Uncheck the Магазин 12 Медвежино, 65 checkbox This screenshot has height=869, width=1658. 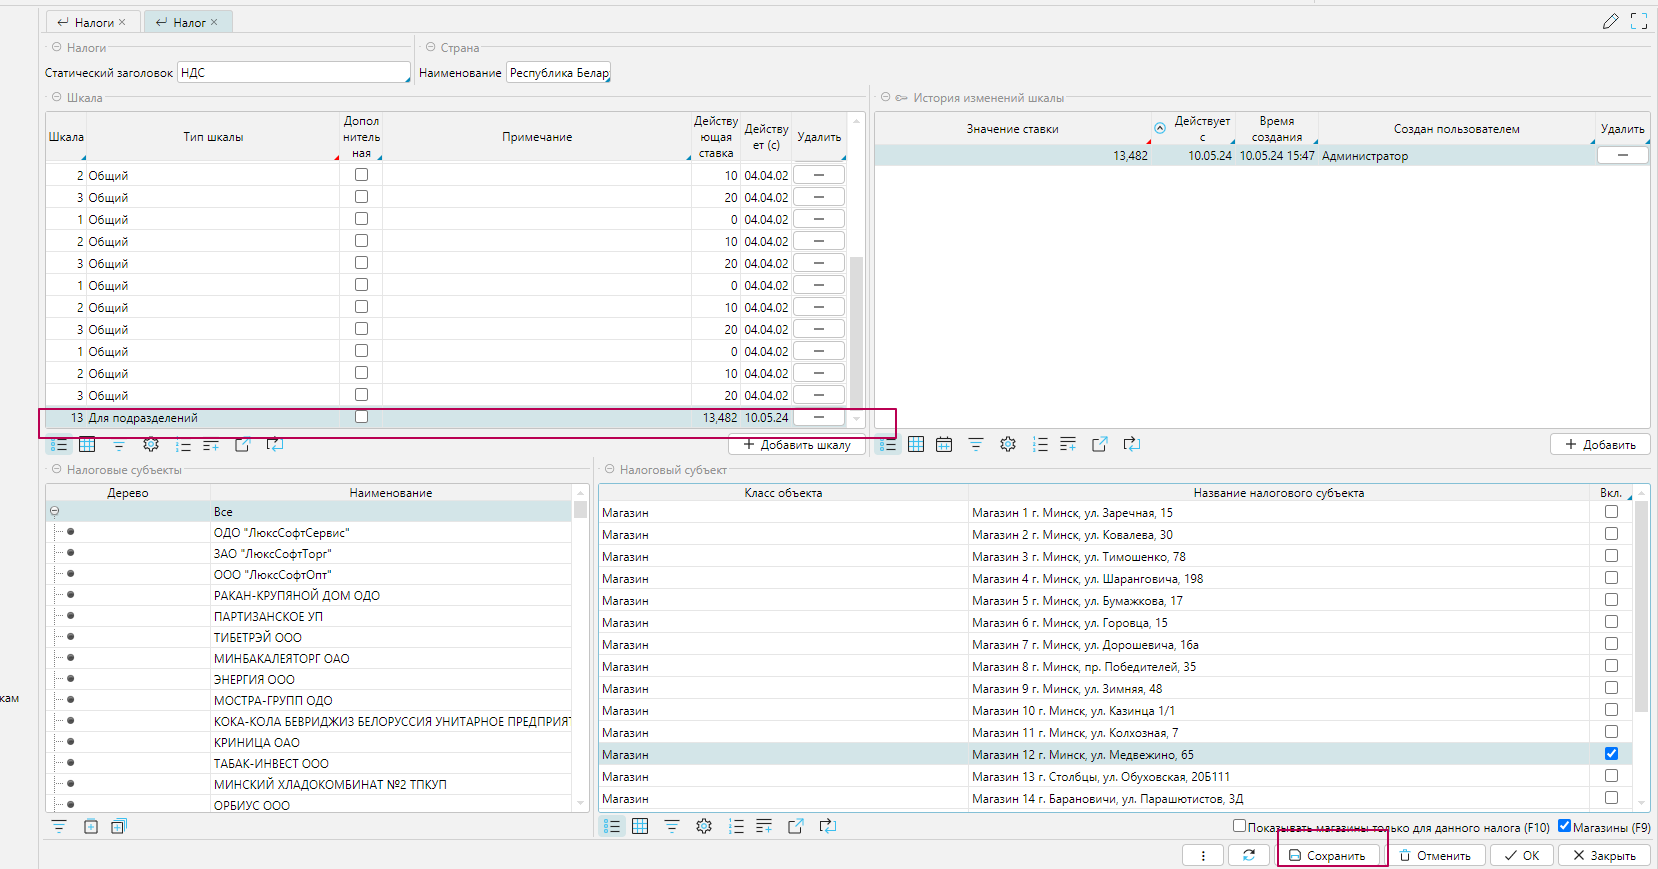(1611, 754)
